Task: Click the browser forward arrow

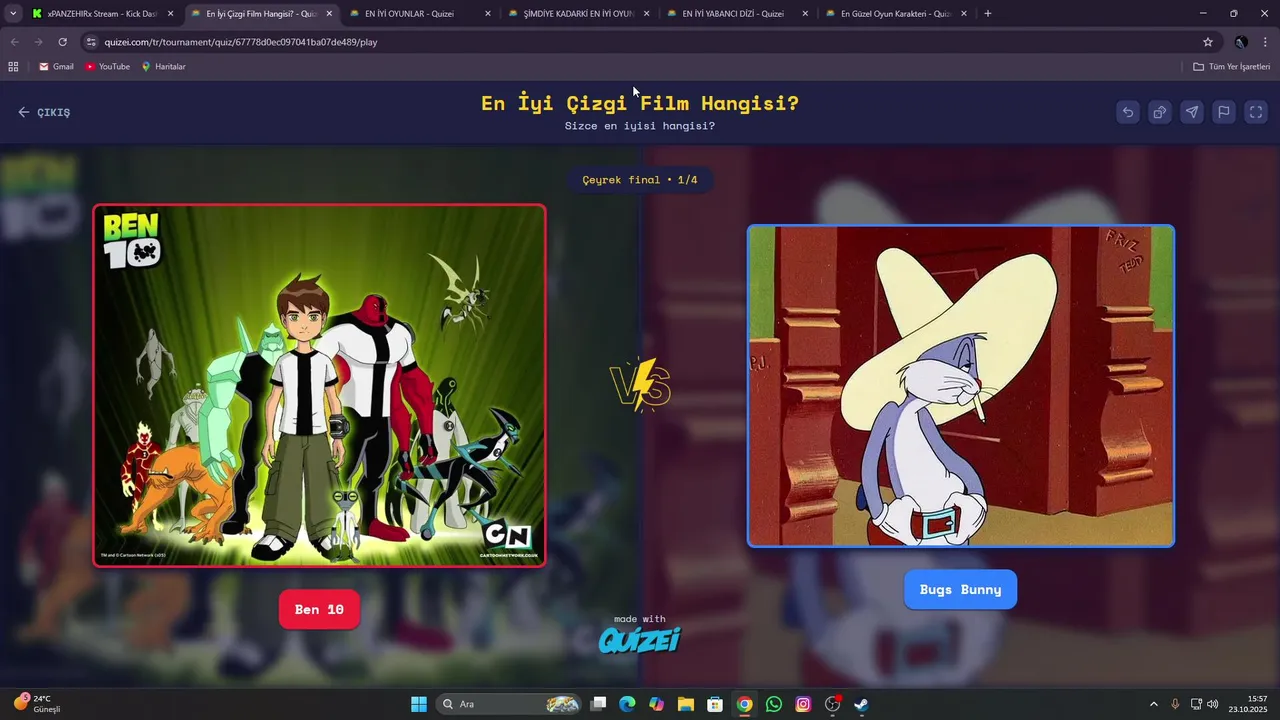Action: point(38,42)
